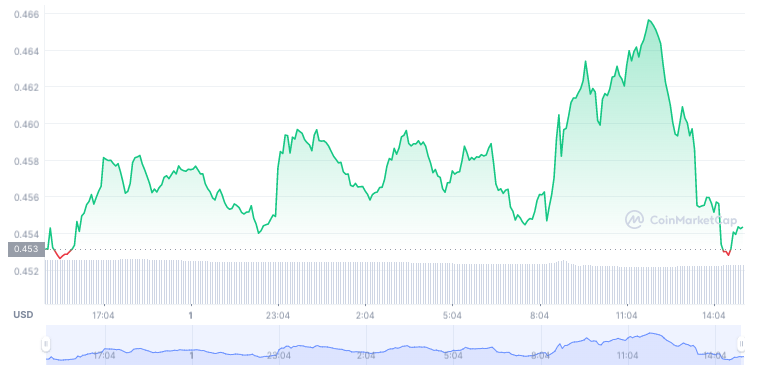Click the 17:04 label on main chart axis

click(x=103, y=315)
